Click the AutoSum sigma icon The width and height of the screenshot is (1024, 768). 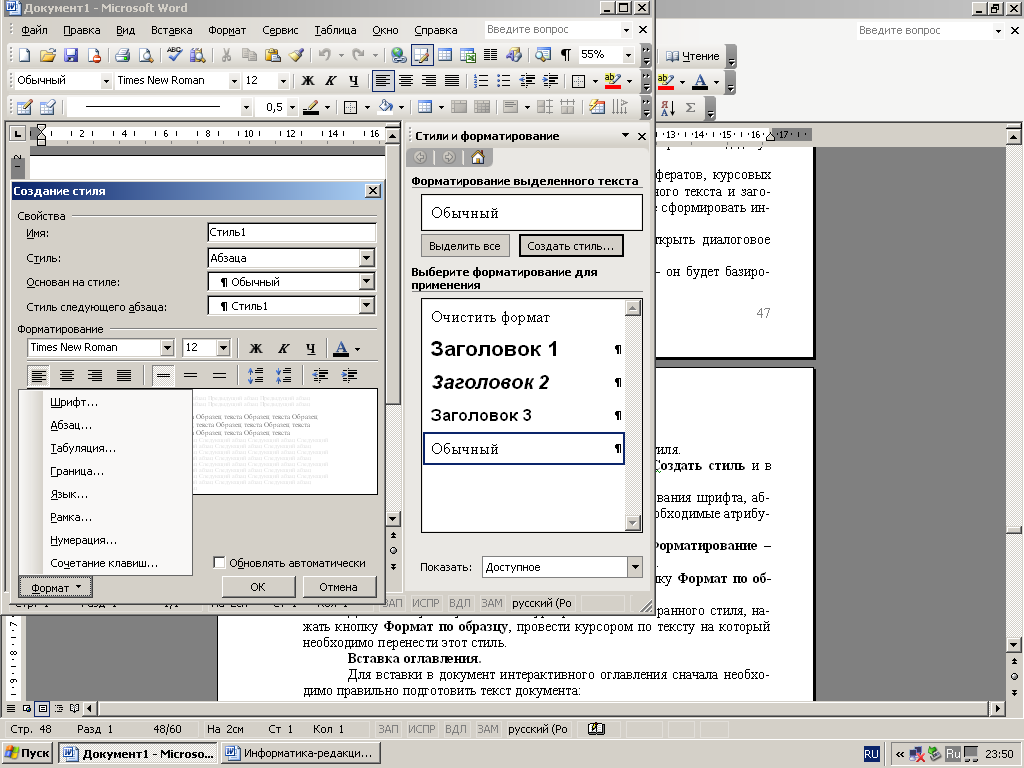[x=690, y=107]
